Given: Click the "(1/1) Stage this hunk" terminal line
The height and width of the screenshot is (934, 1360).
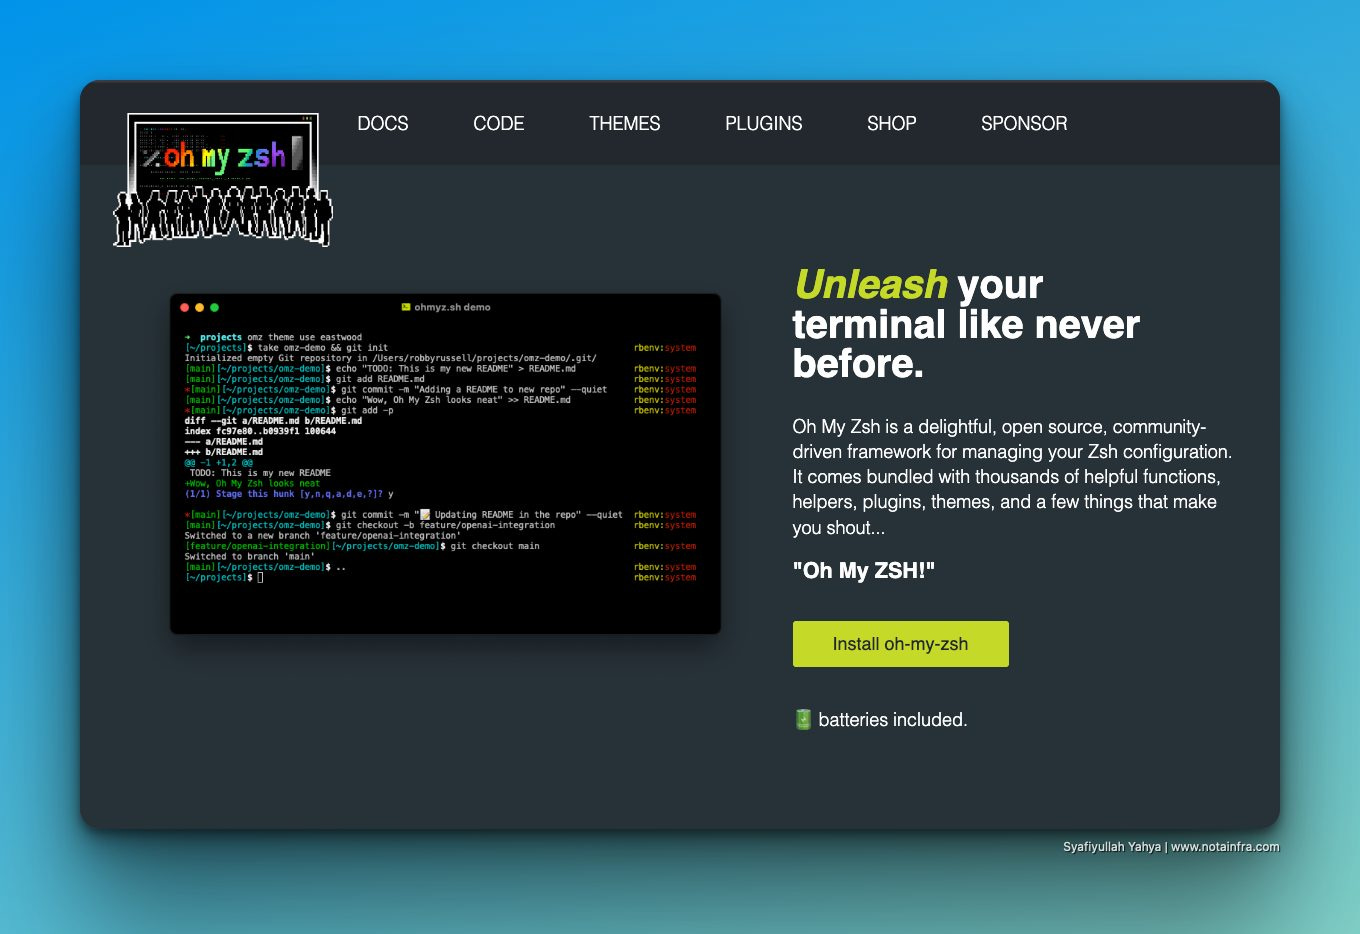Looking at the screenshot, I should (x=289, y=494).
